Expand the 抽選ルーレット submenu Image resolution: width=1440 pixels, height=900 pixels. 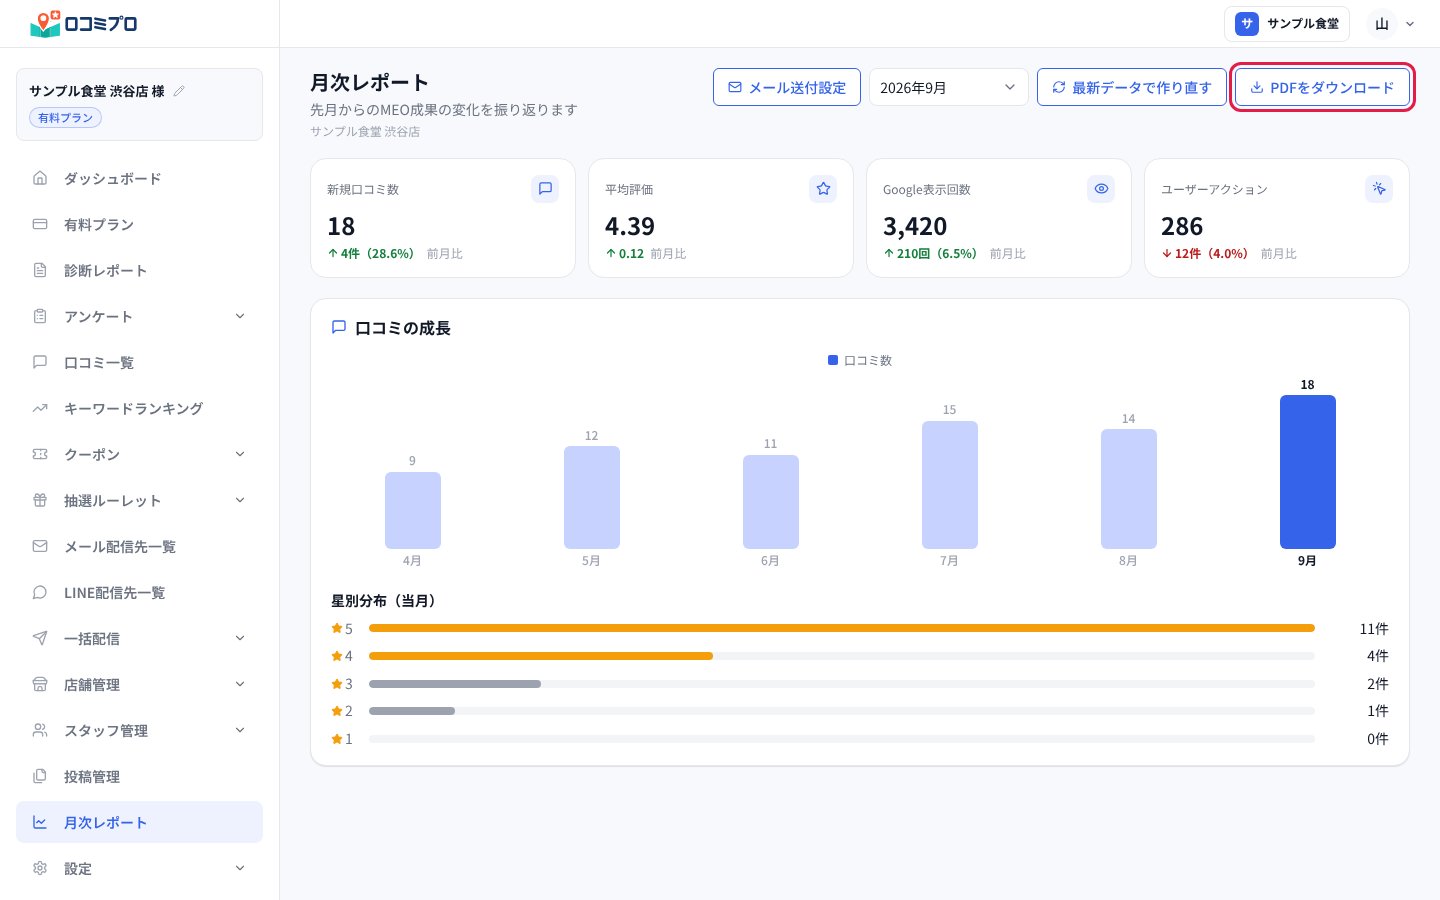click(x=240, y=500)
